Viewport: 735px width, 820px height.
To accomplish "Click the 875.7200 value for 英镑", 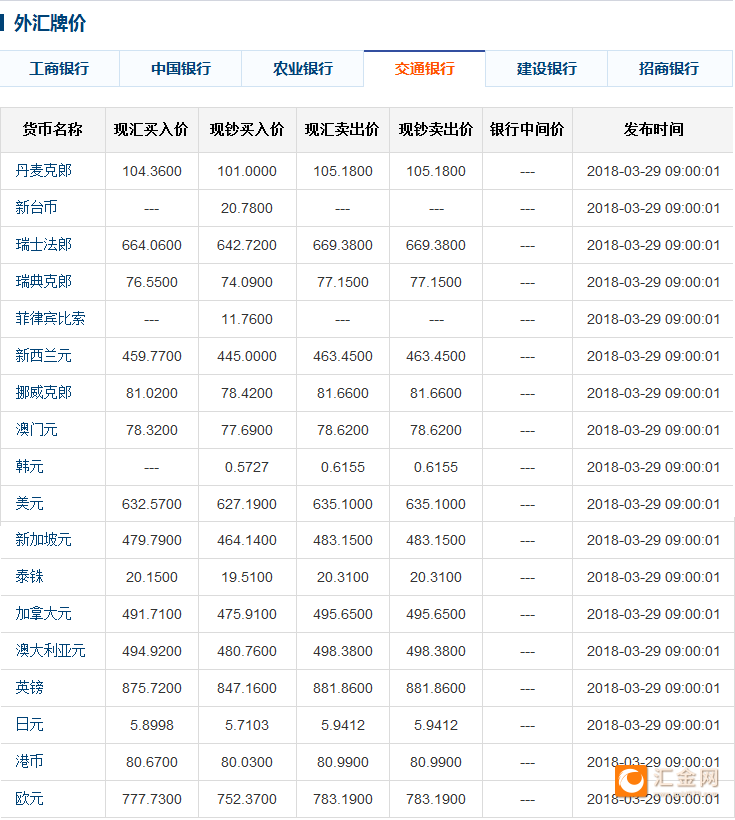I will (x=152, y=688).
